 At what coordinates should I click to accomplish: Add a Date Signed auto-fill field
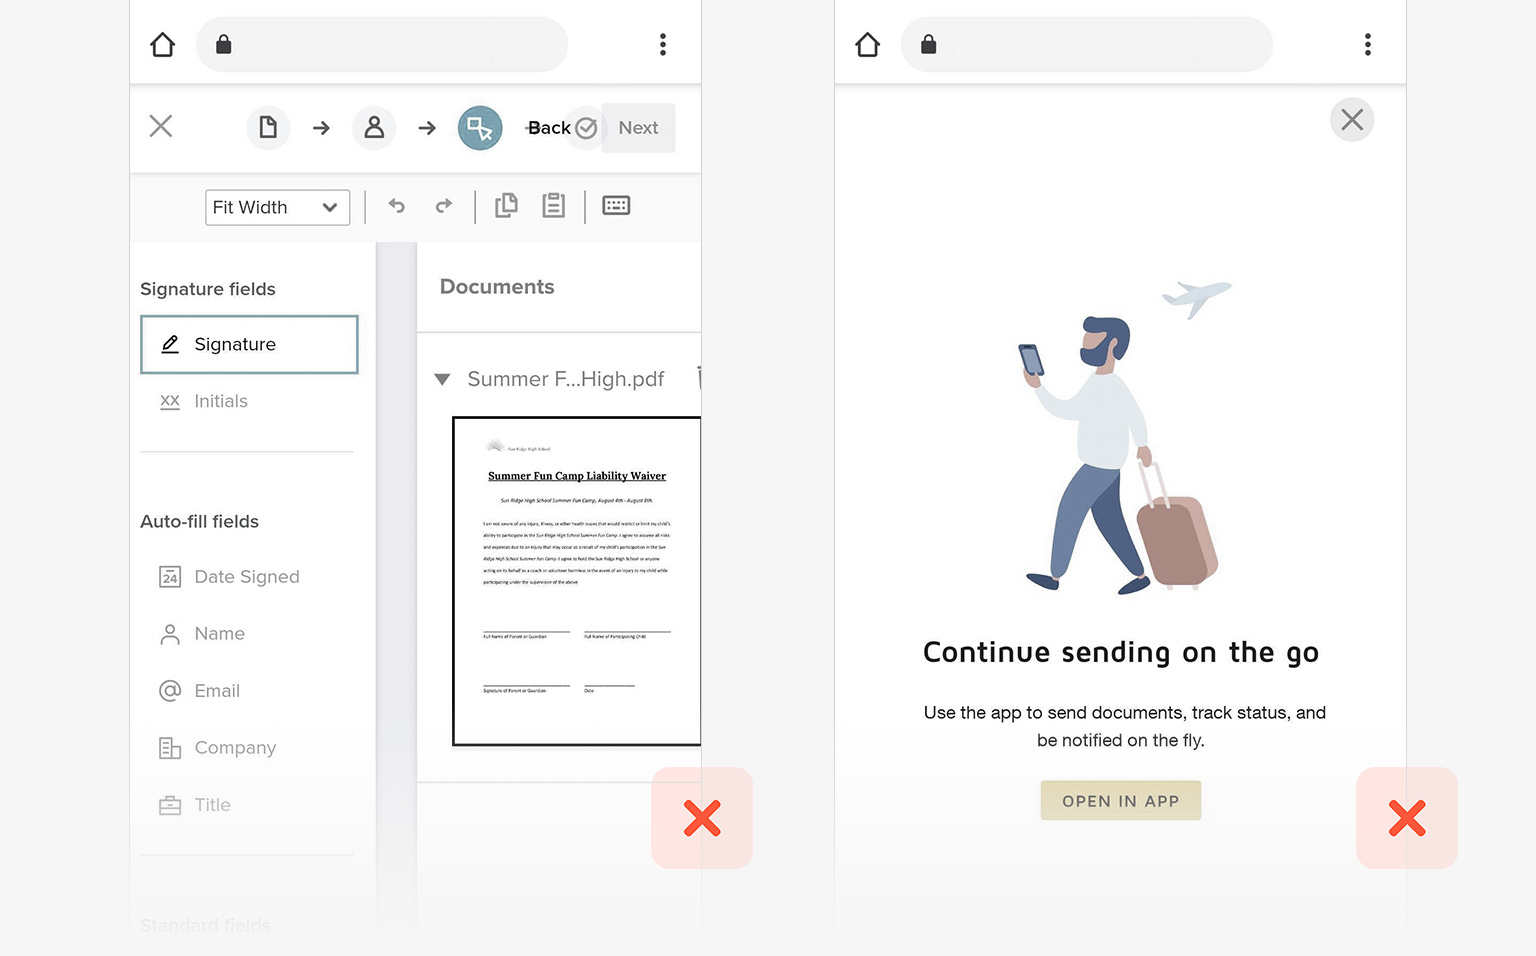click(x=246, y=576)
